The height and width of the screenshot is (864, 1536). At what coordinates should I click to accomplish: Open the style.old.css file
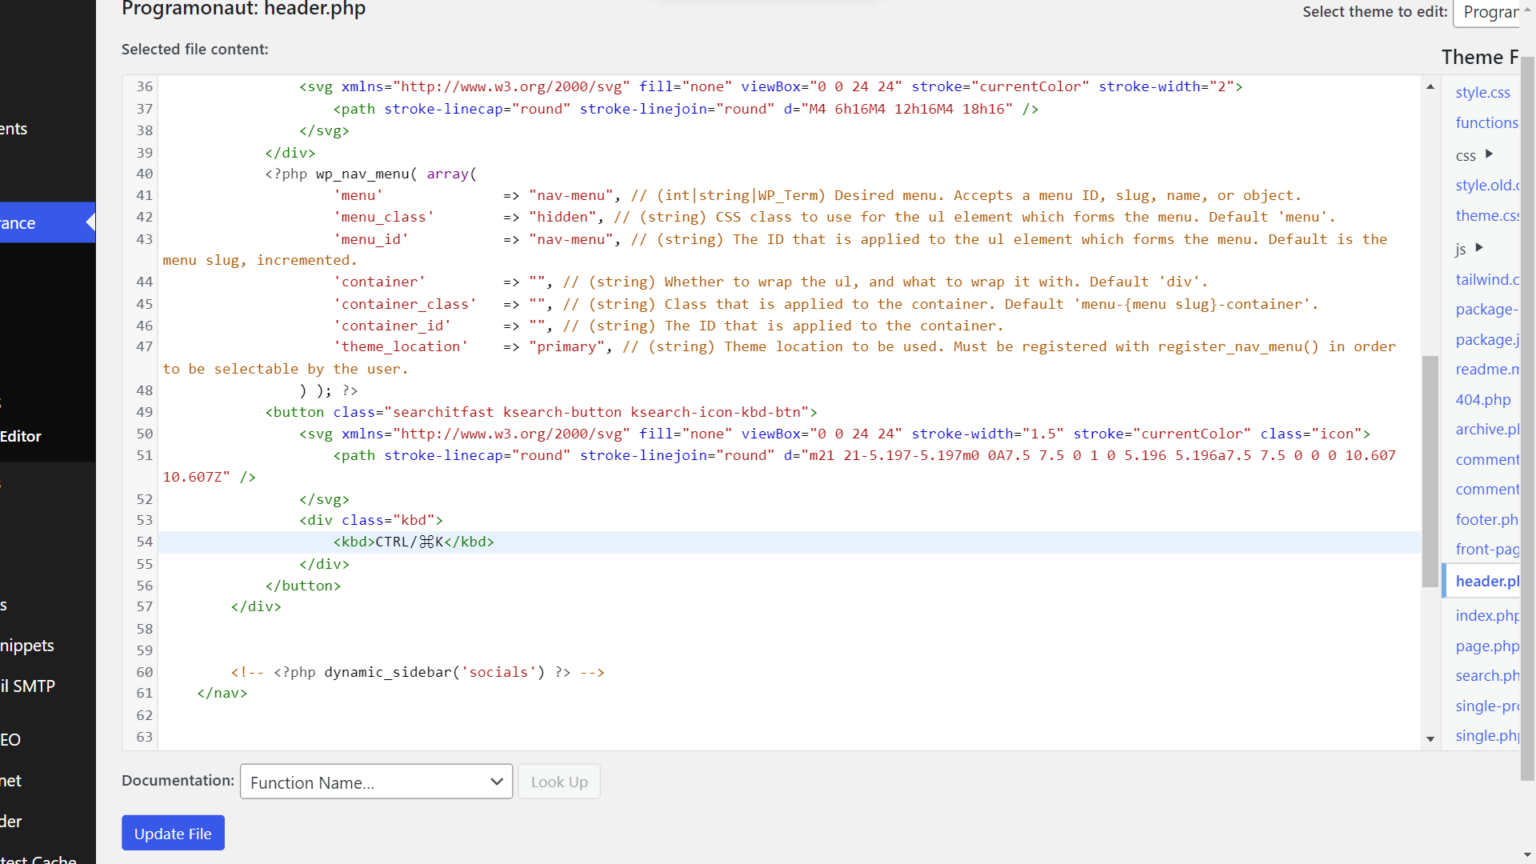1486,185
